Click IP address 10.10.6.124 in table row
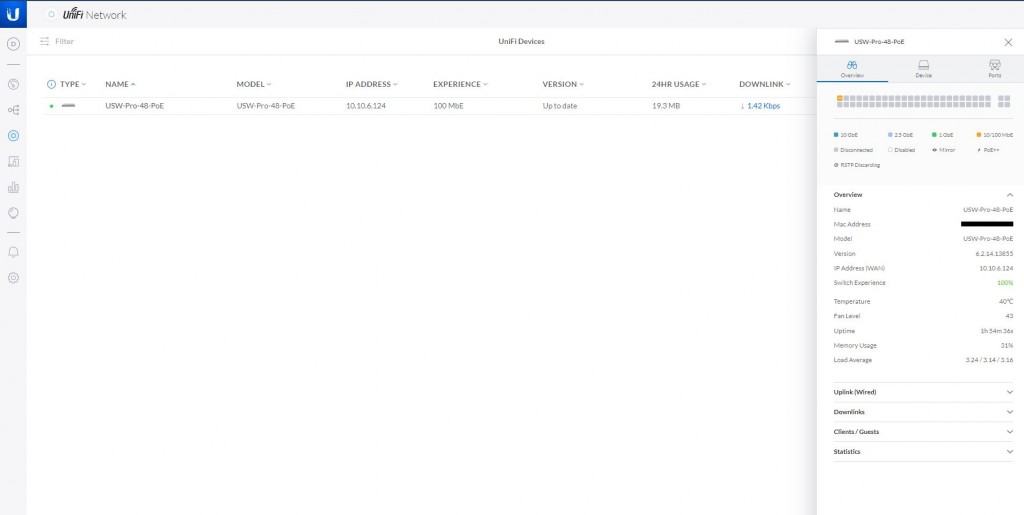1024x515 pixels. coord(366,106)
